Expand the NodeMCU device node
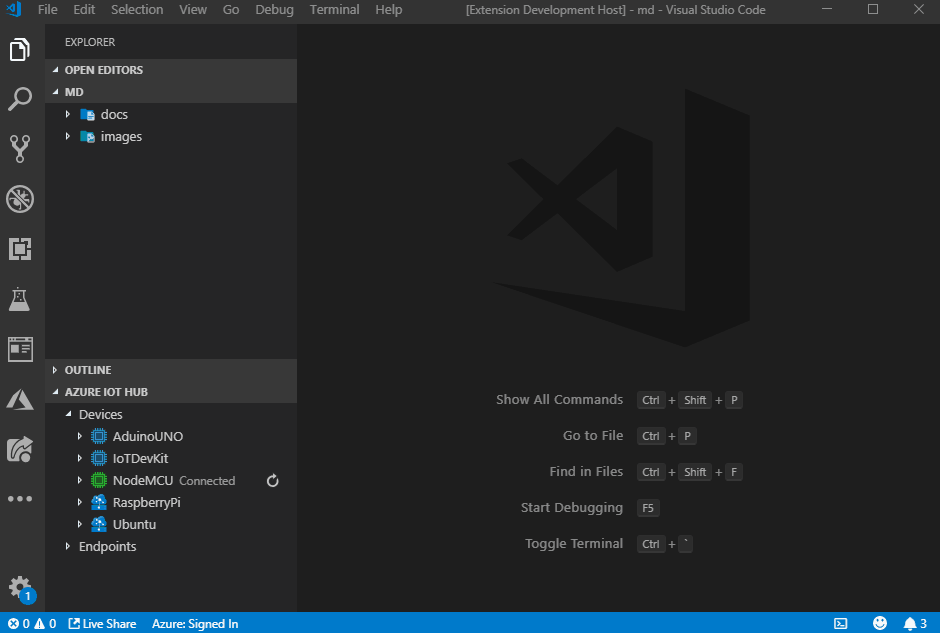This screenshot has width=940, height=633. click(x=80, y=480)
